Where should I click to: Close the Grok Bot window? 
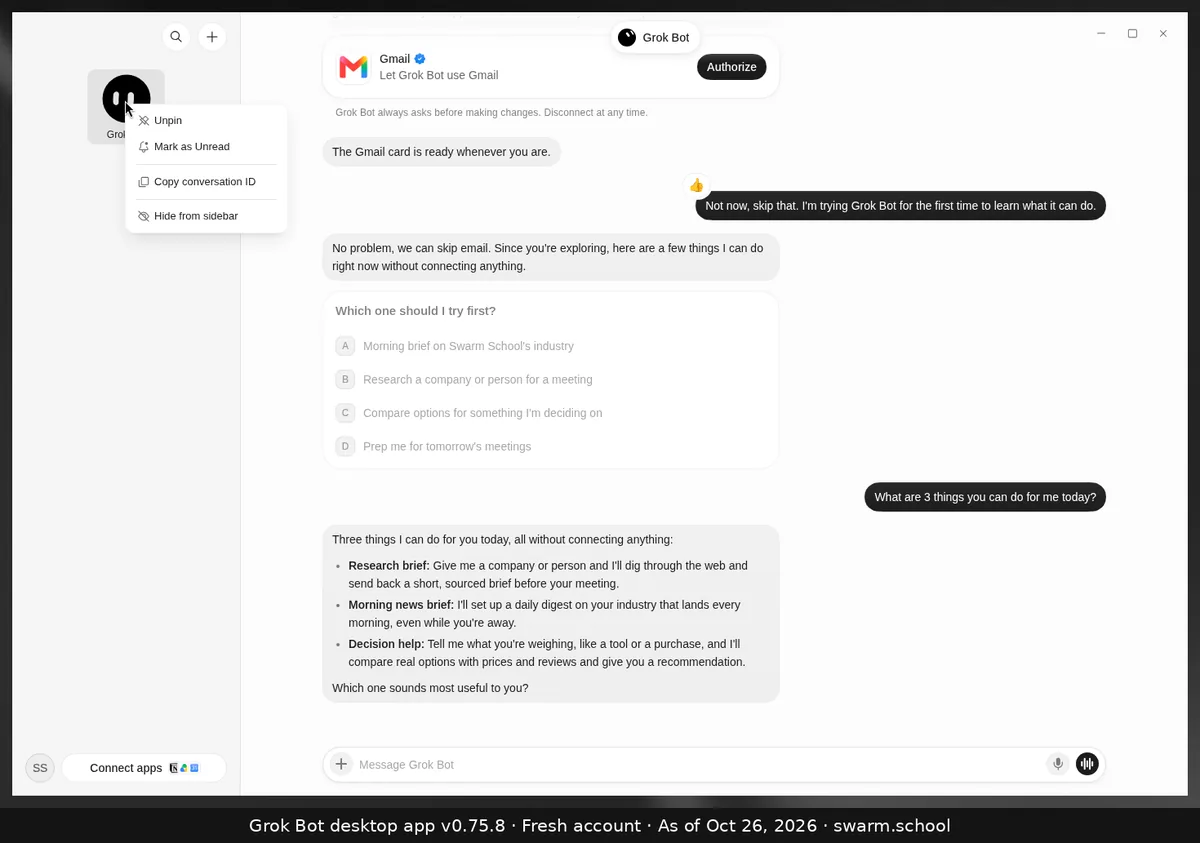click(x=1163, y=33)
